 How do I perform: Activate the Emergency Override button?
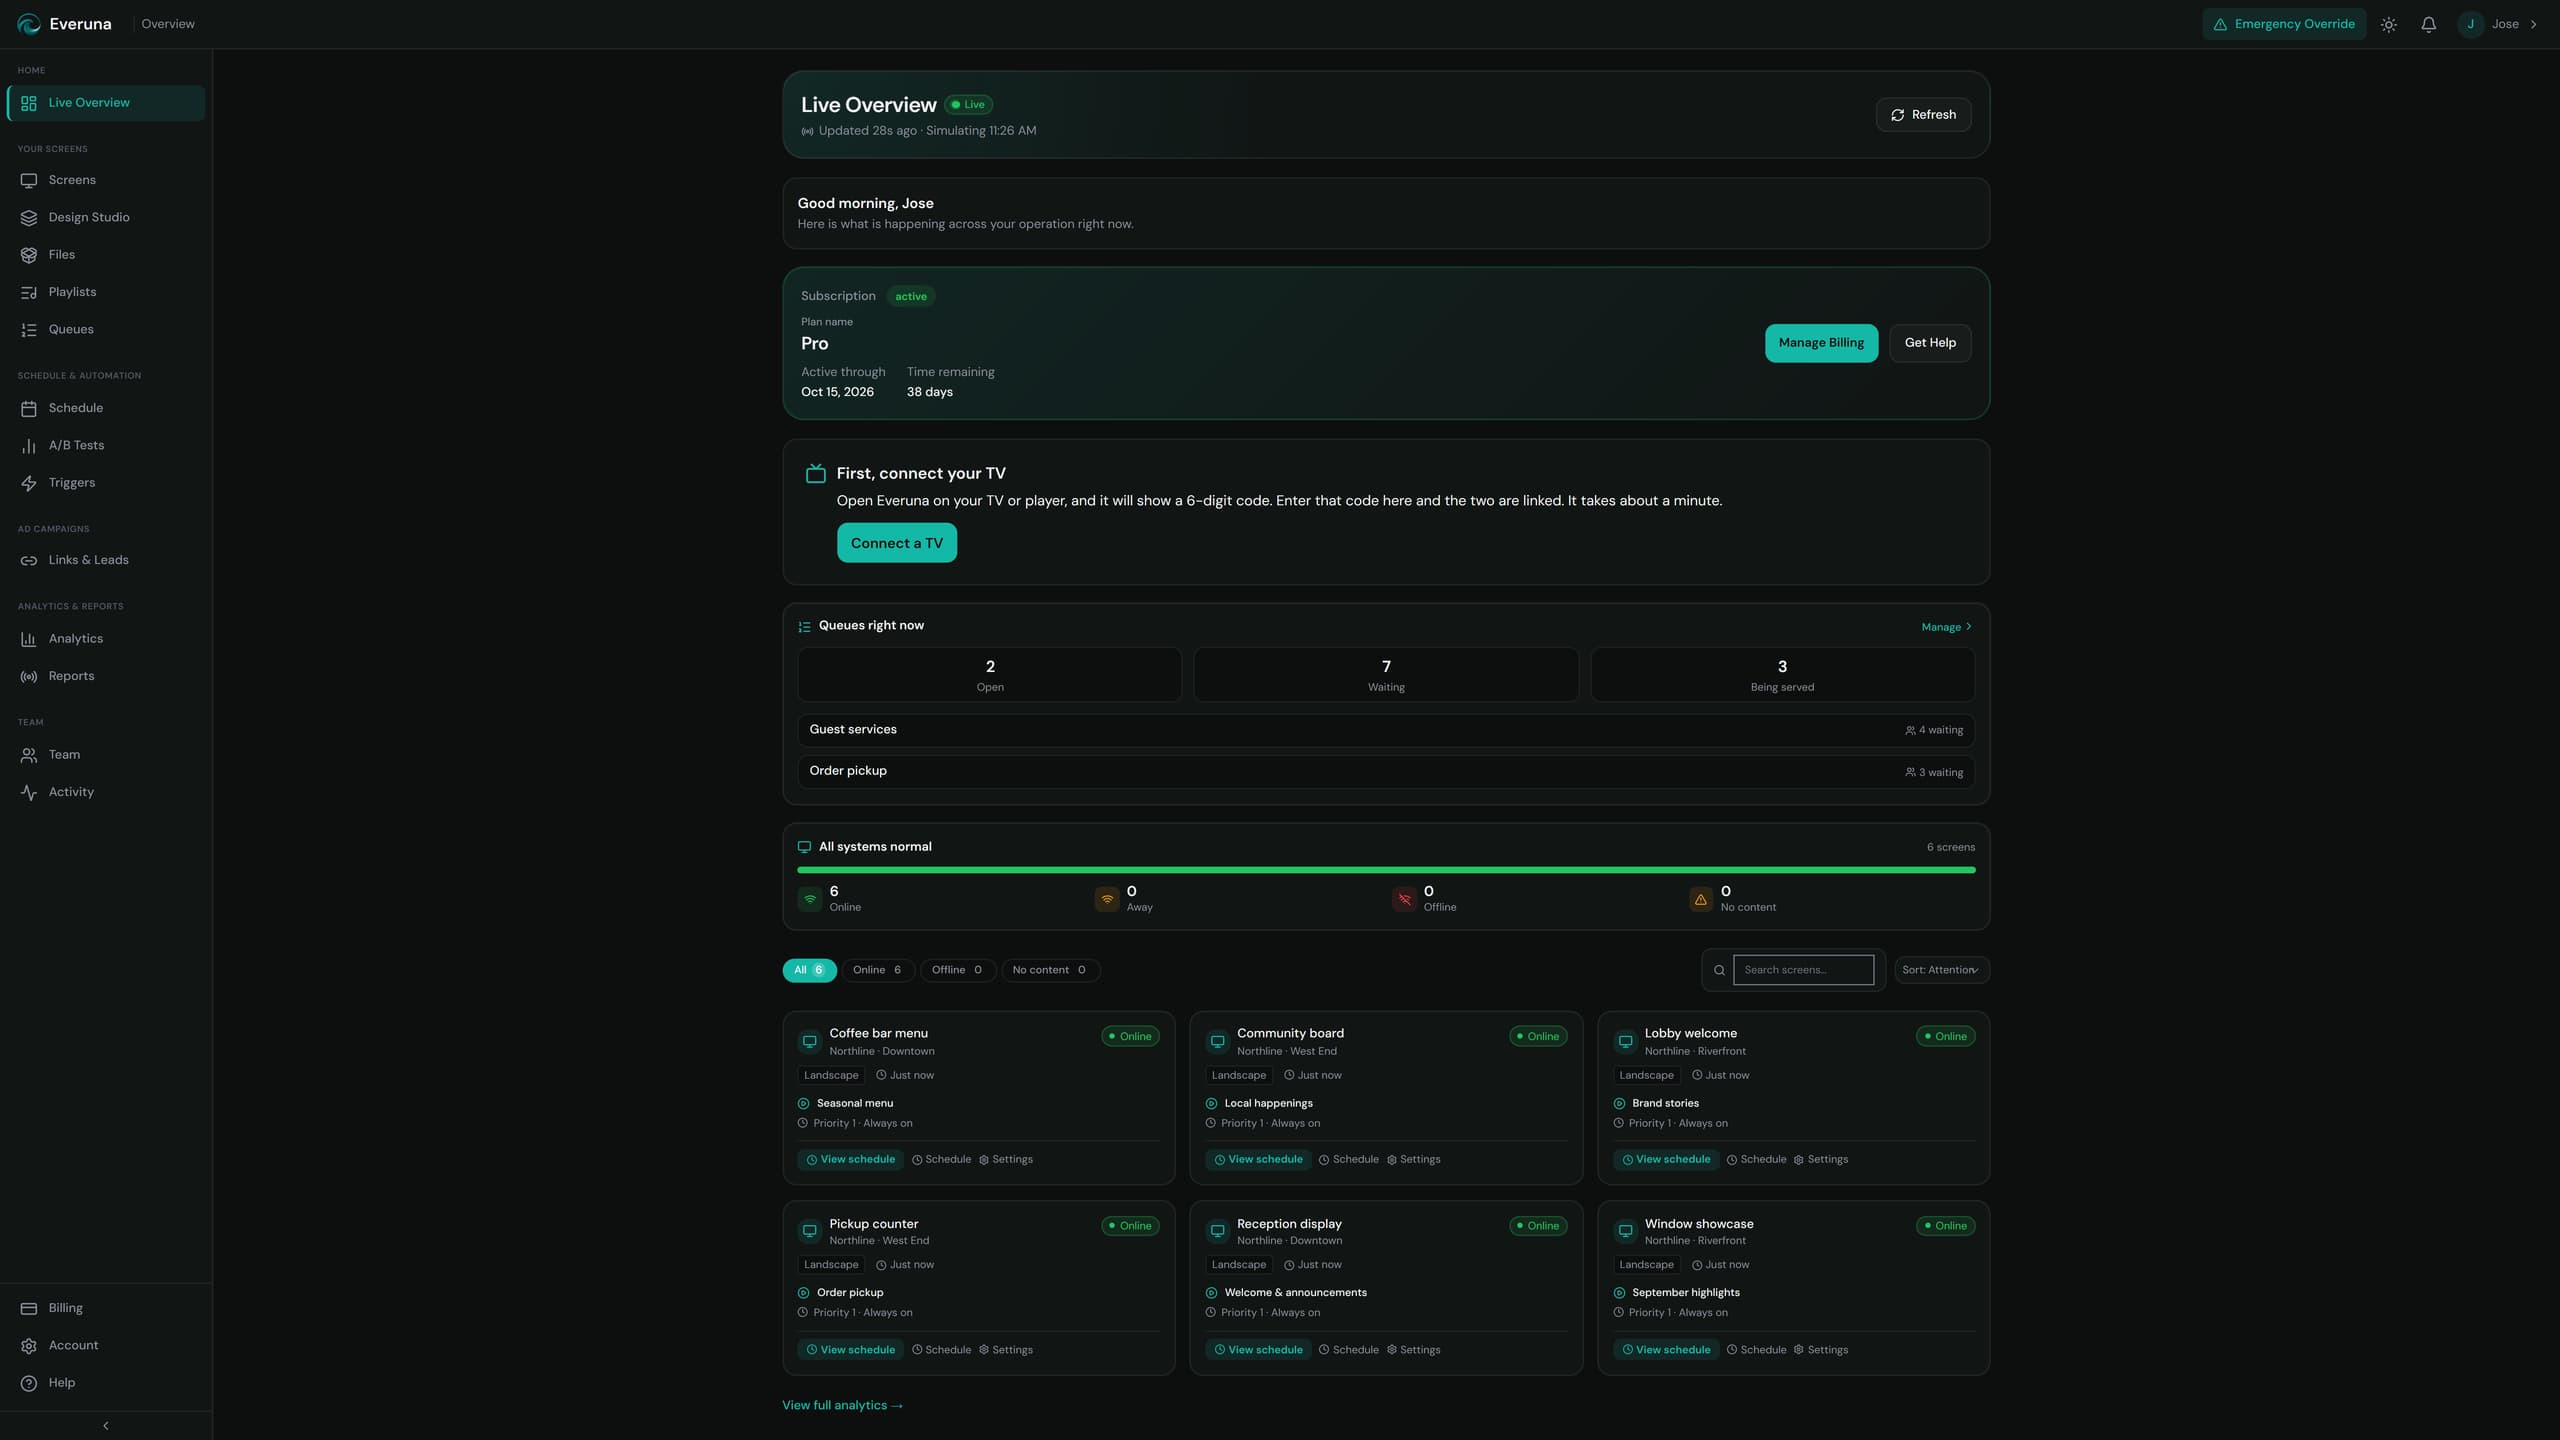[2283, 24]
